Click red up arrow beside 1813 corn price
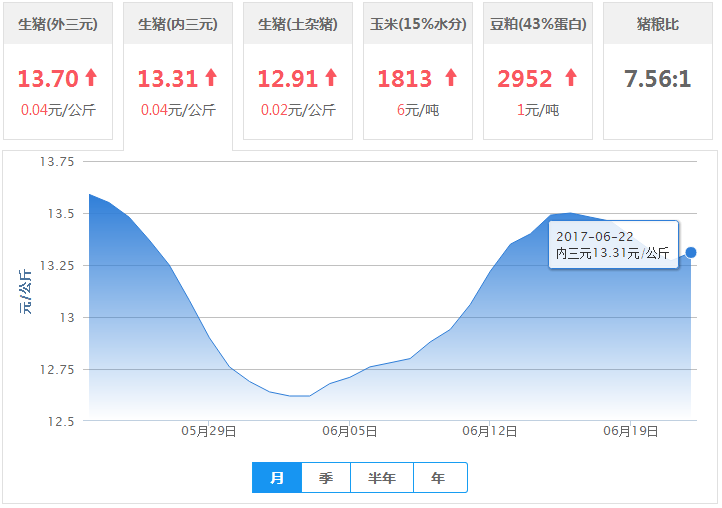 point(450,77)
